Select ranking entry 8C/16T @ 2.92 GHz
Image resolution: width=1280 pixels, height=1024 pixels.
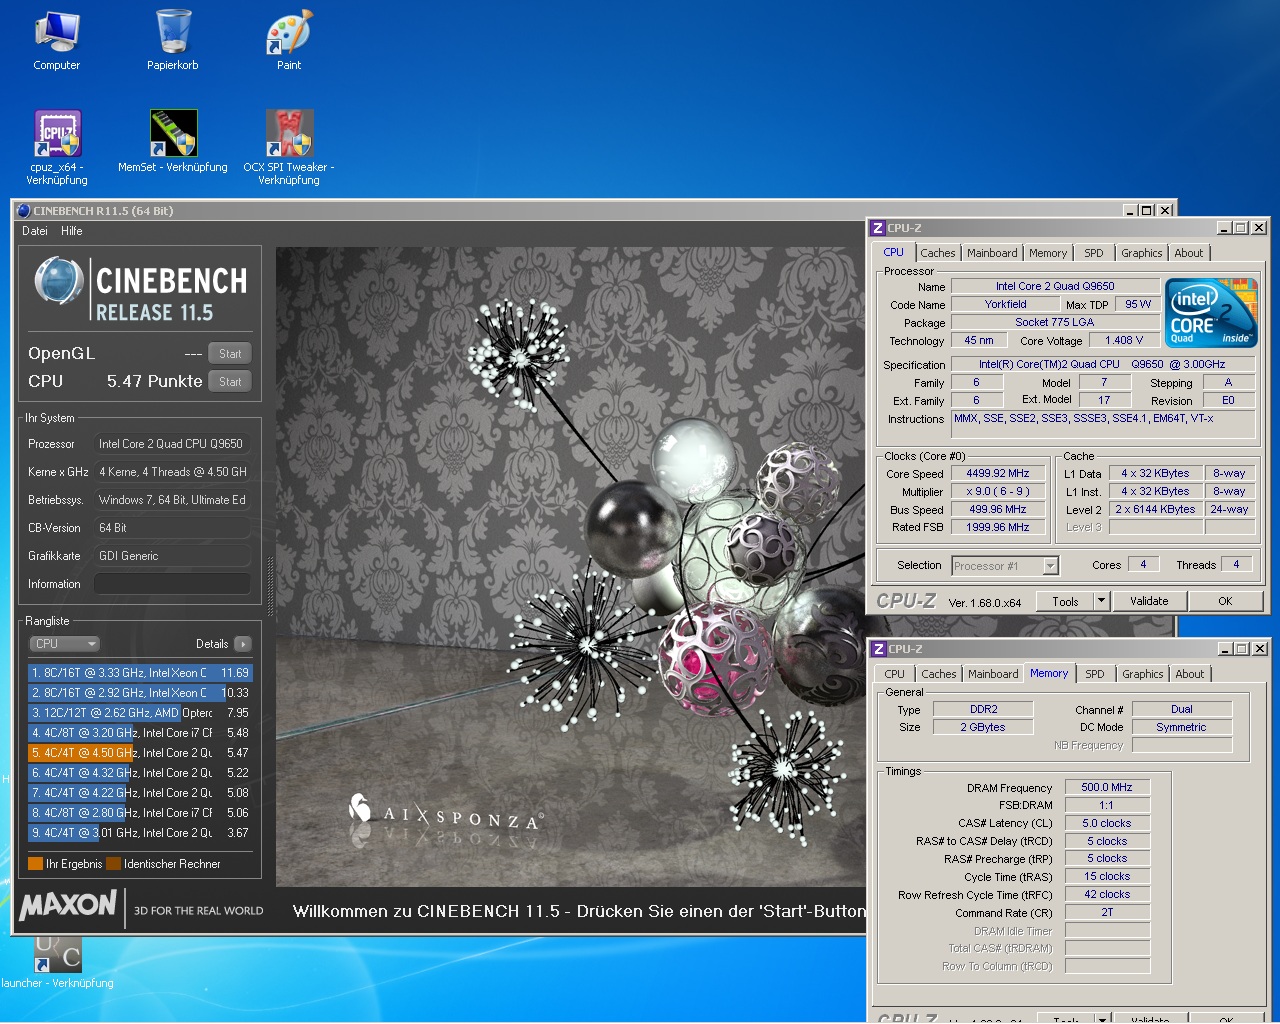(140, 693)
